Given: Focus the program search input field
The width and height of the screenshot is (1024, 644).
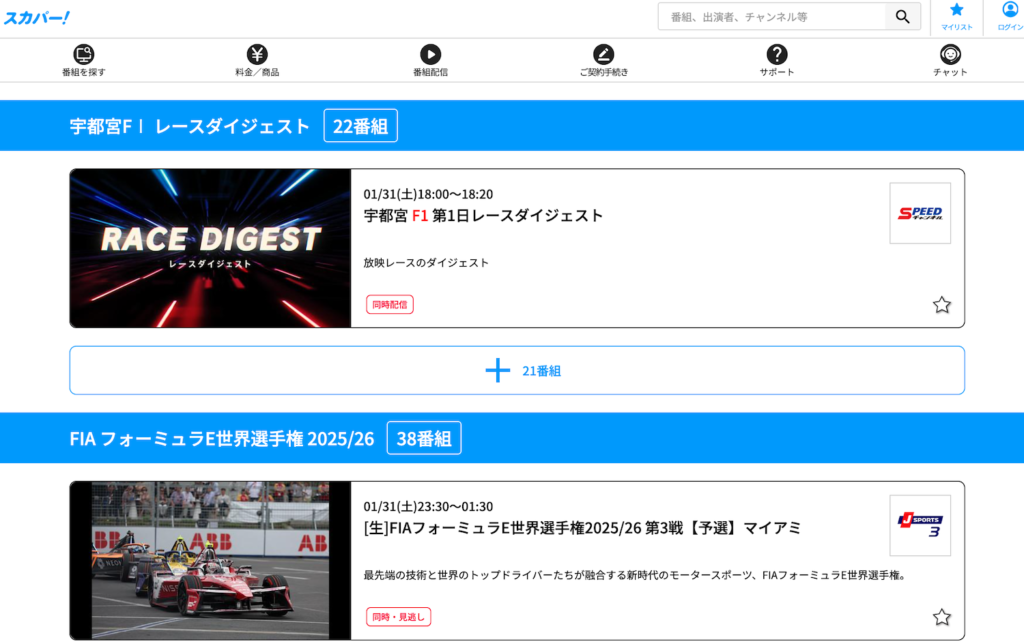Looking at the screenshot, I should (772, 17).
